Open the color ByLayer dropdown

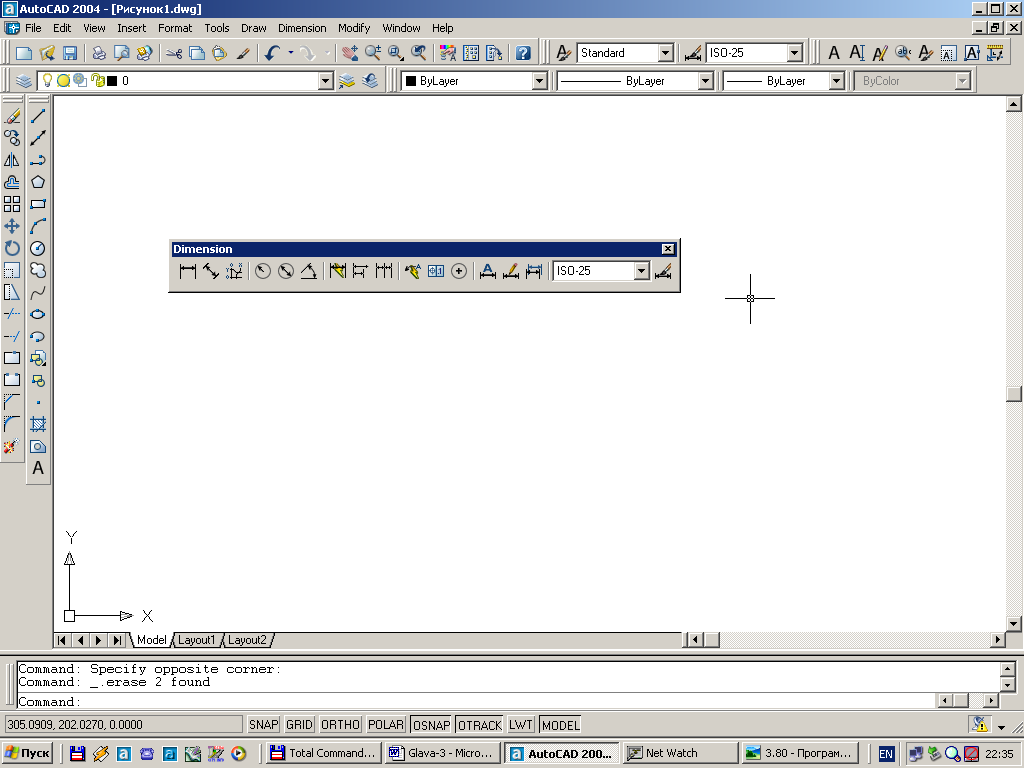[x=539, y=81]
